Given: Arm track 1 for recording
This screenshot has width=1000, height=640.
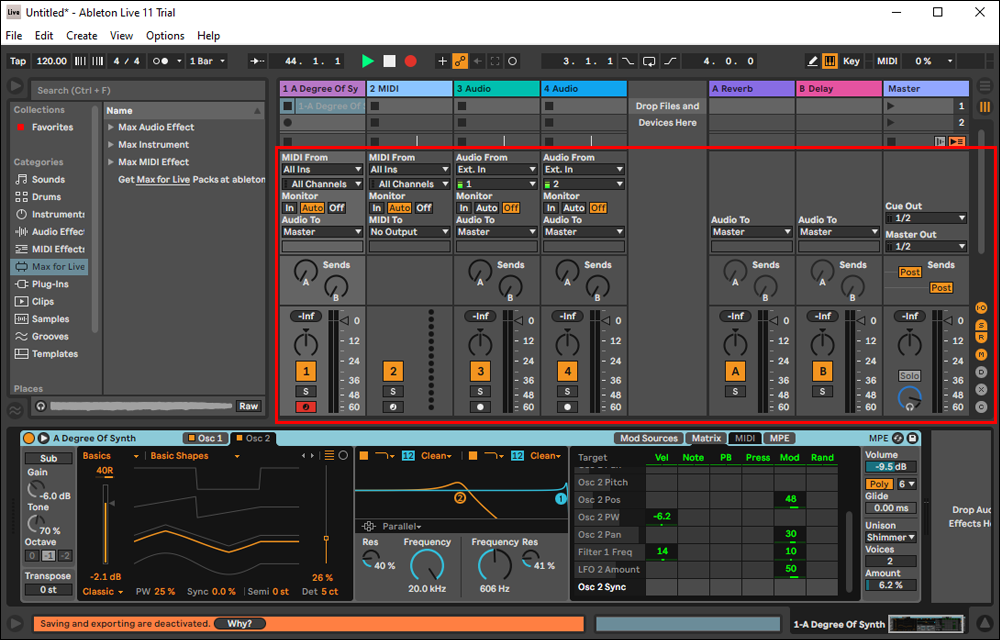Looking at the screenshot, I should pos(306,407).
